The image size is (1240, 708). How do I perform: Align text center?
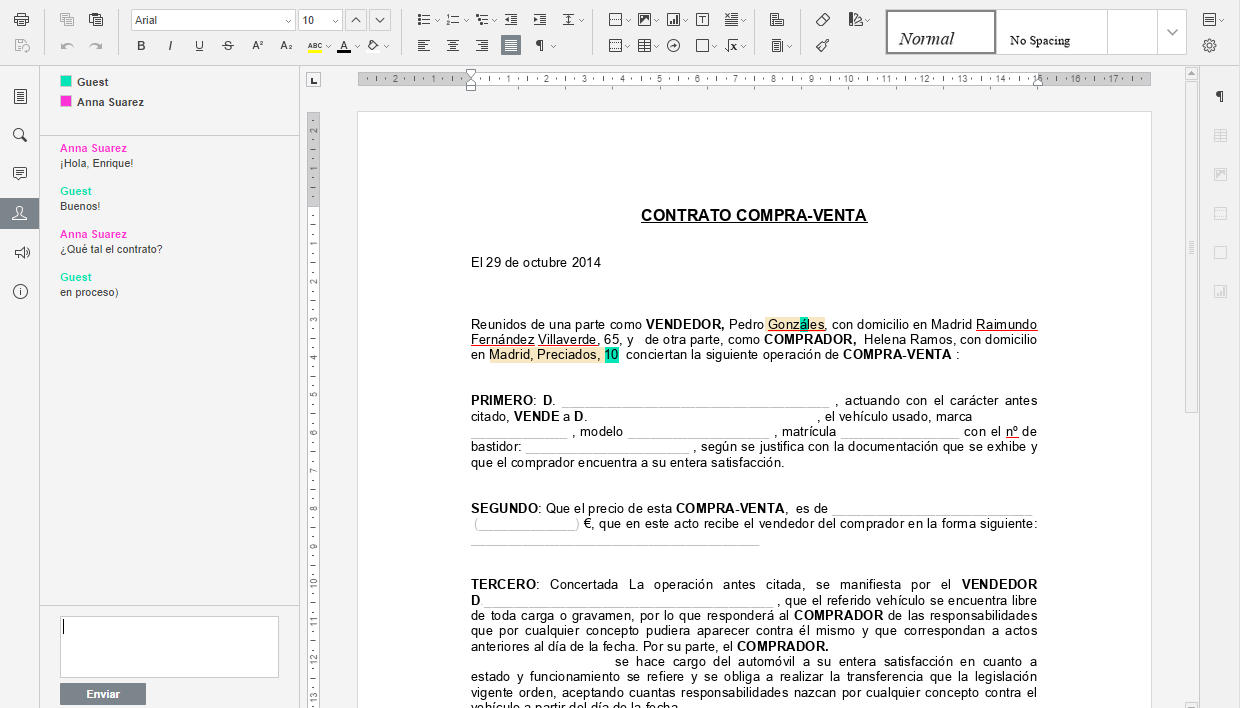[453, 46]
